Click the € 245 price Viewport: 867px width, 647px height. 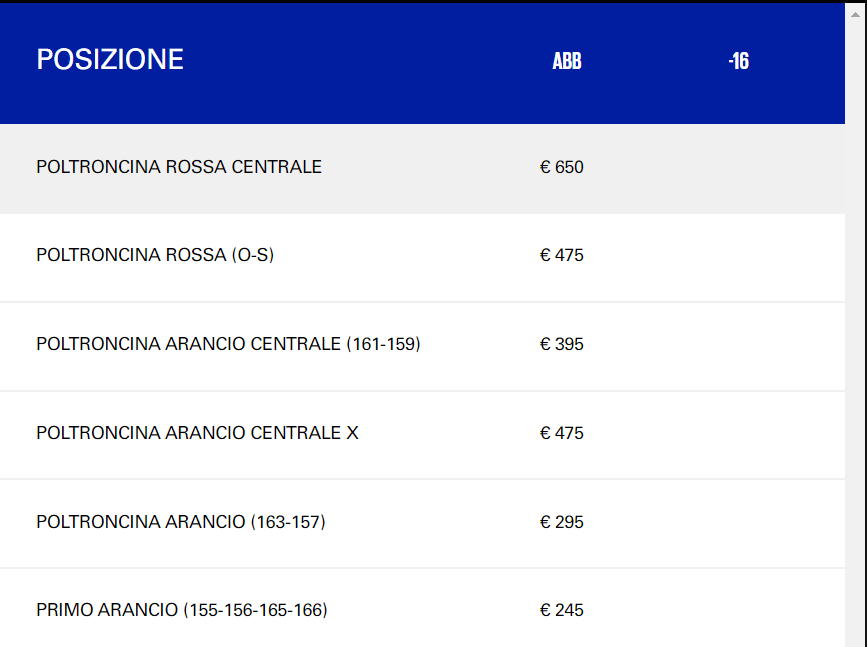click(x=562, y=610)
